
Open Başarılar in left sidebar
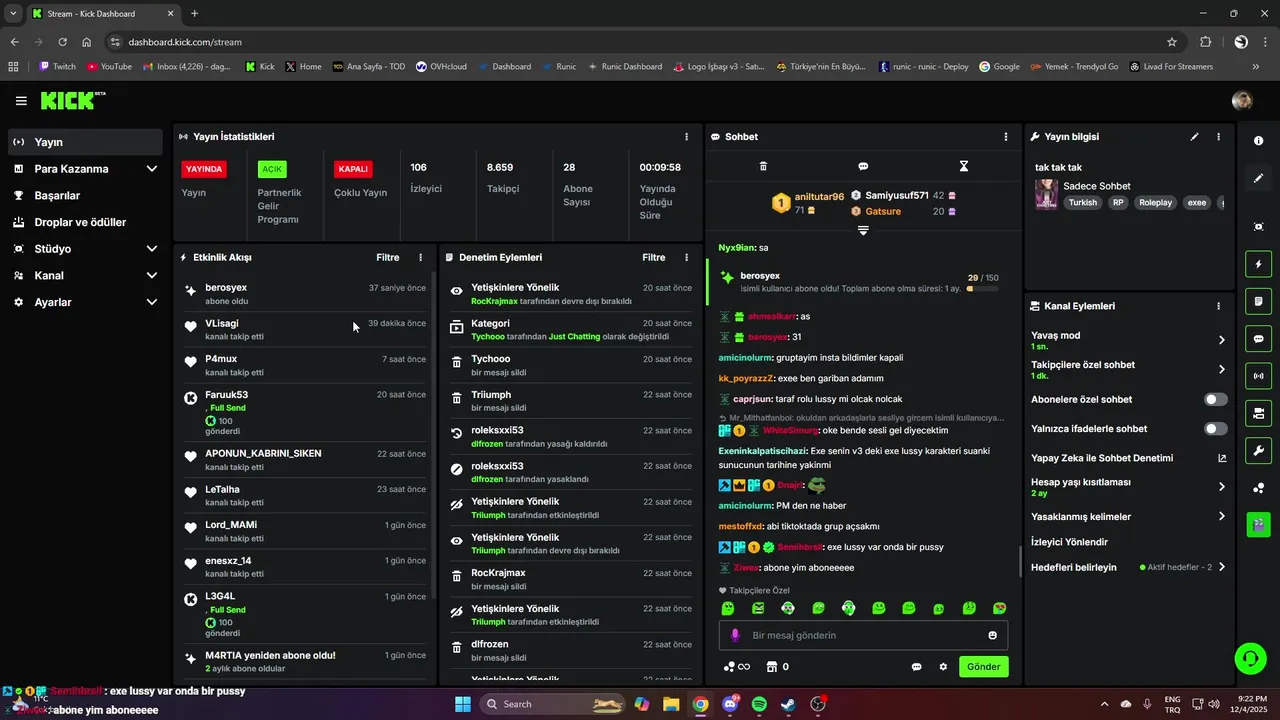[x=86, y=195]
